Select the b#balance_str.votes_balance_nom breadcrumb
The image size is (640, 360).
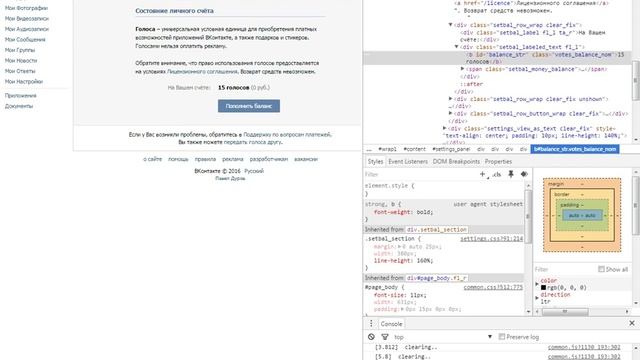[575, 149]
